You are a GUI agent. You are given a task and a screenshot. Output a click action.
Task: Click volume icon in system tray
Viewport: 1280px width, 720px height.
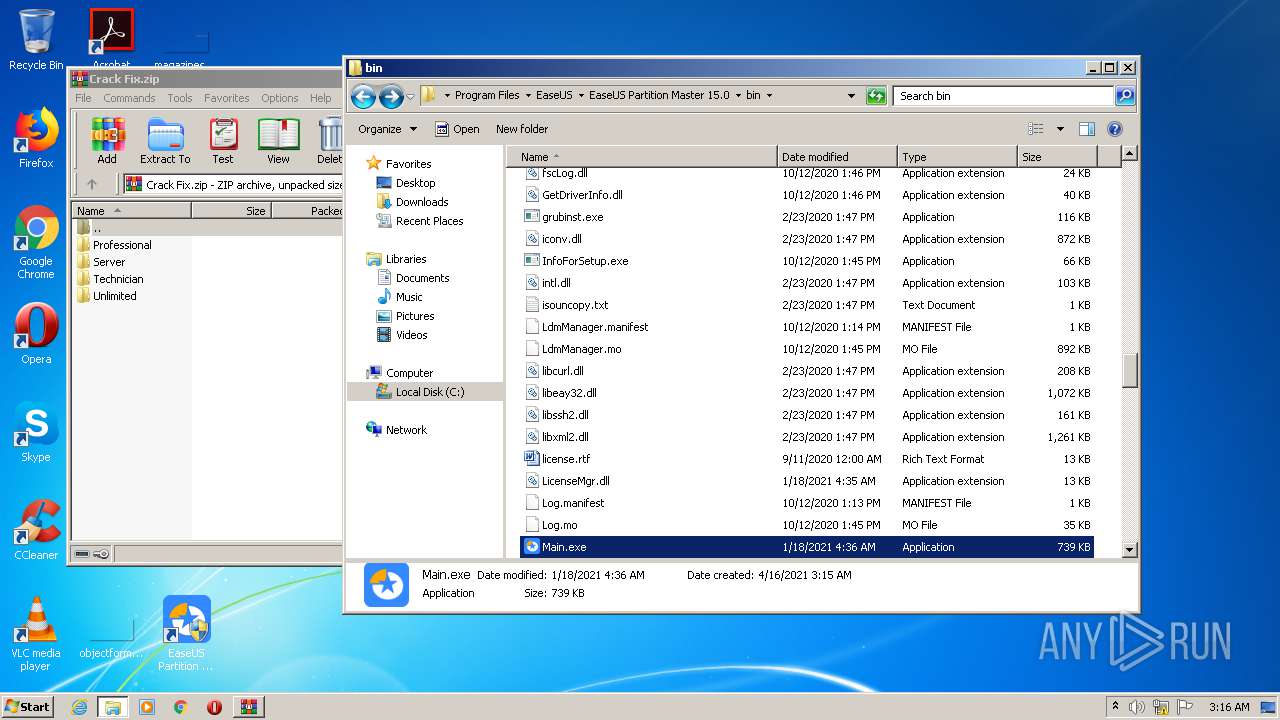pos(1137,707)
